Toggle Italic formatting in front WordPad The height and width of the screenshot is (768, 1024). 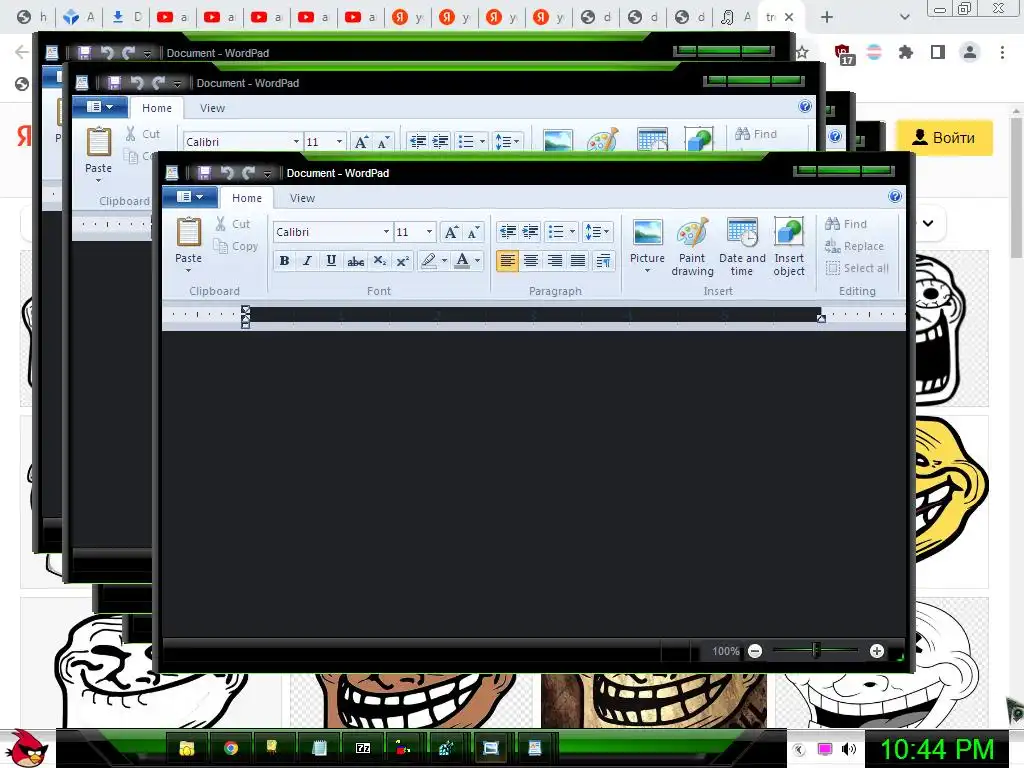308,261
